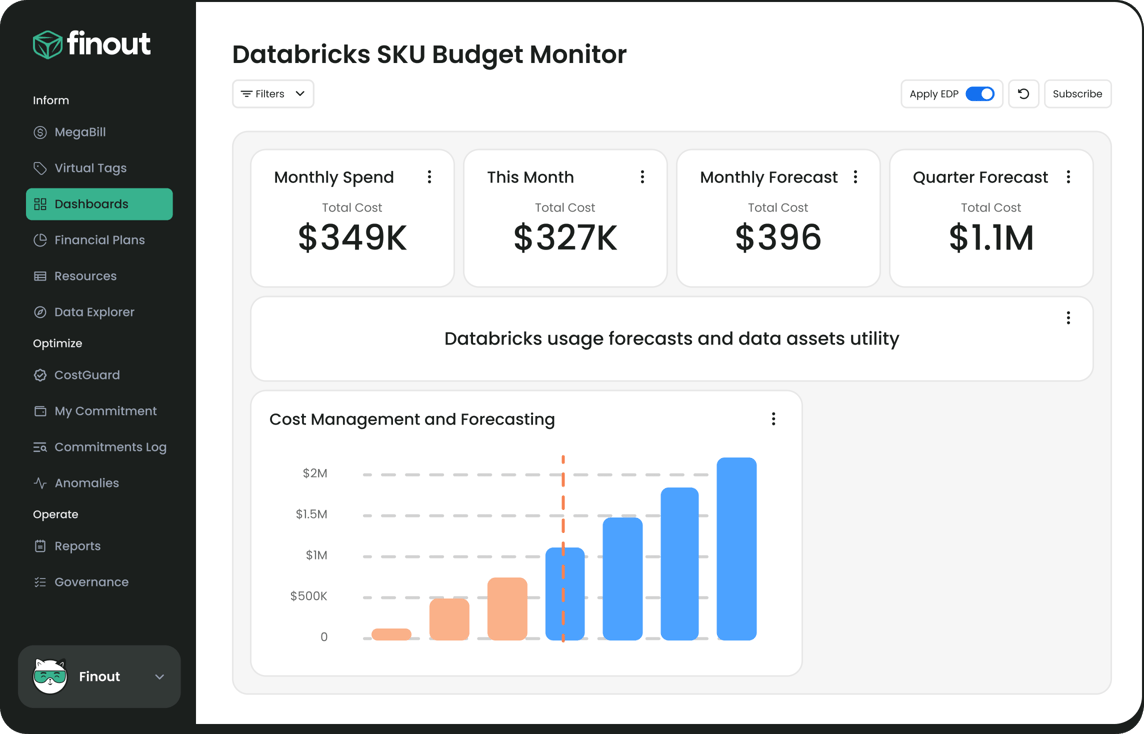Click the $349K Monthly Spend value
The image size is (1144, 734).
click(x=352, y=238)
